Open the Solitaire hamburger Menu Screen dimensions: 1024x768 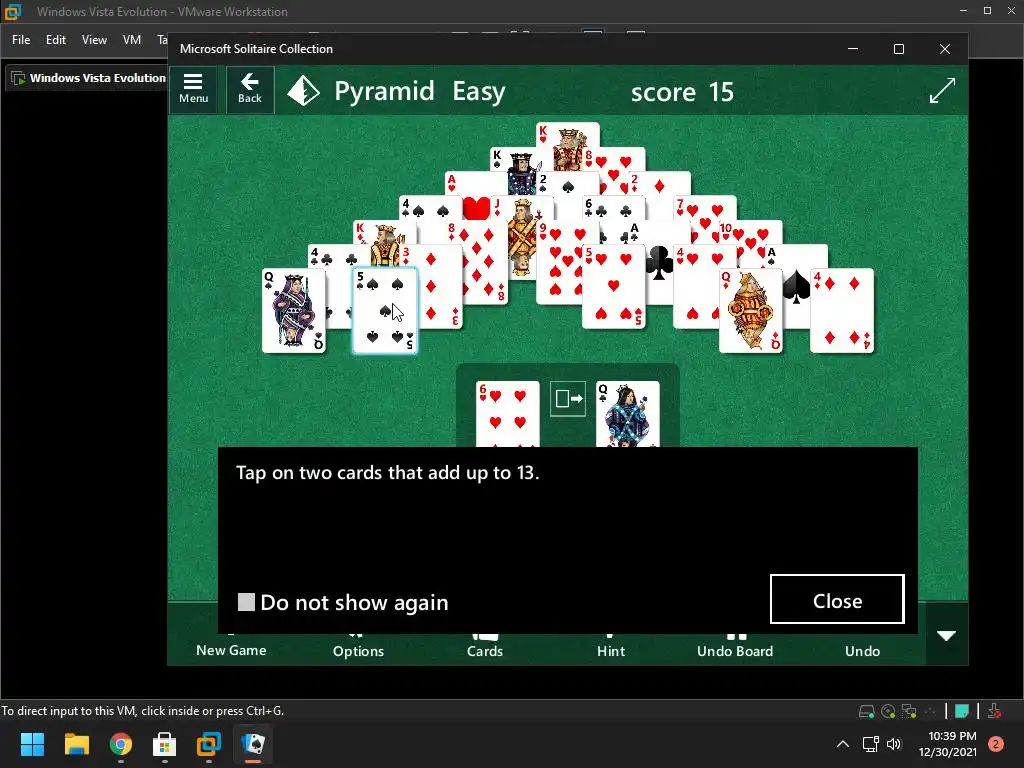pos(193,89)
